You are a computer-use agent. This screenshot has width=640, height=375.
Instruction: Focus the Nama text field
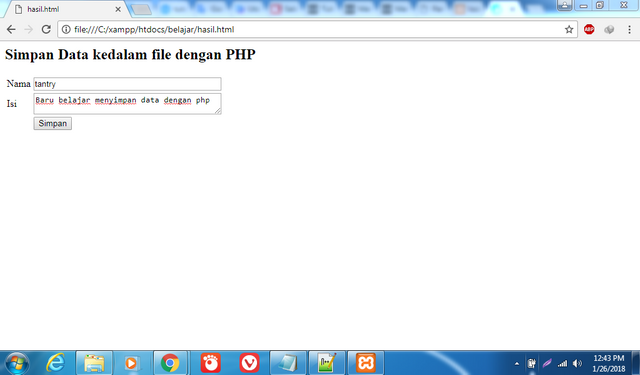coord(127,84)
